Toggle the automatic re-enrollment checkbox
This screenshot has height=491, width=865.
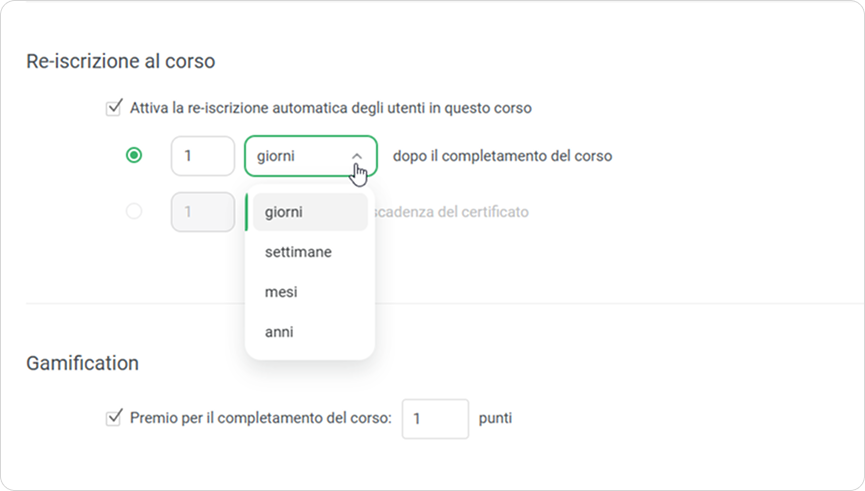point(114,107)
